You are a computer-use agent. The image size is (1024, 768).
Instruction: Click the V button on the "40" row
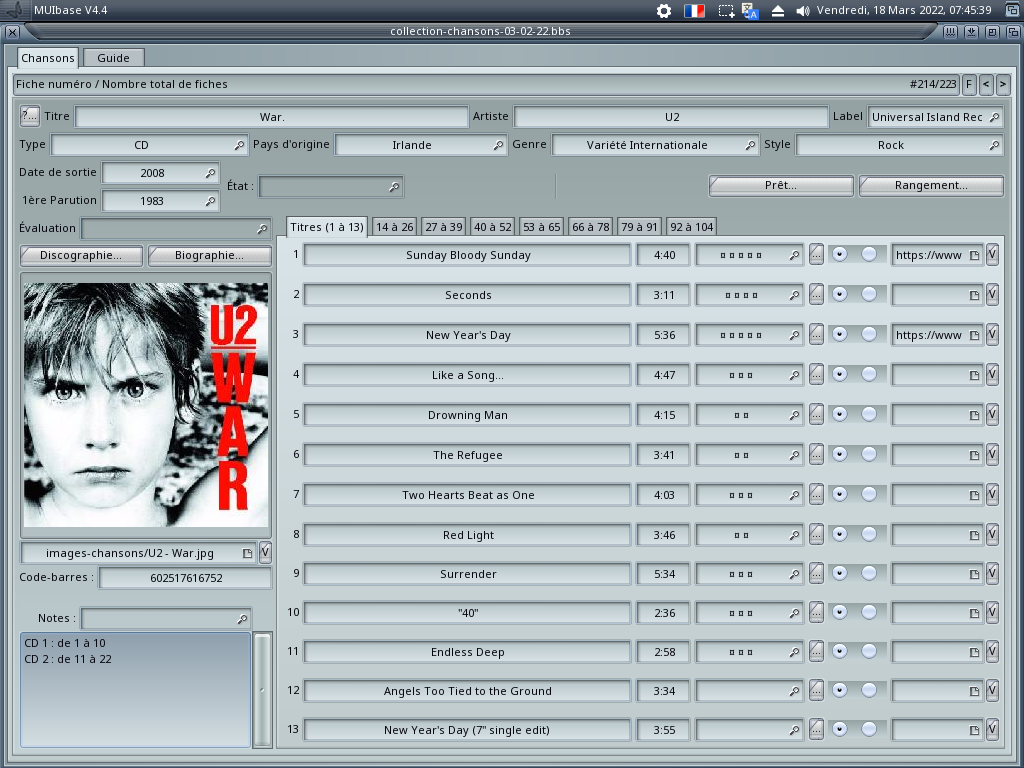992,613
